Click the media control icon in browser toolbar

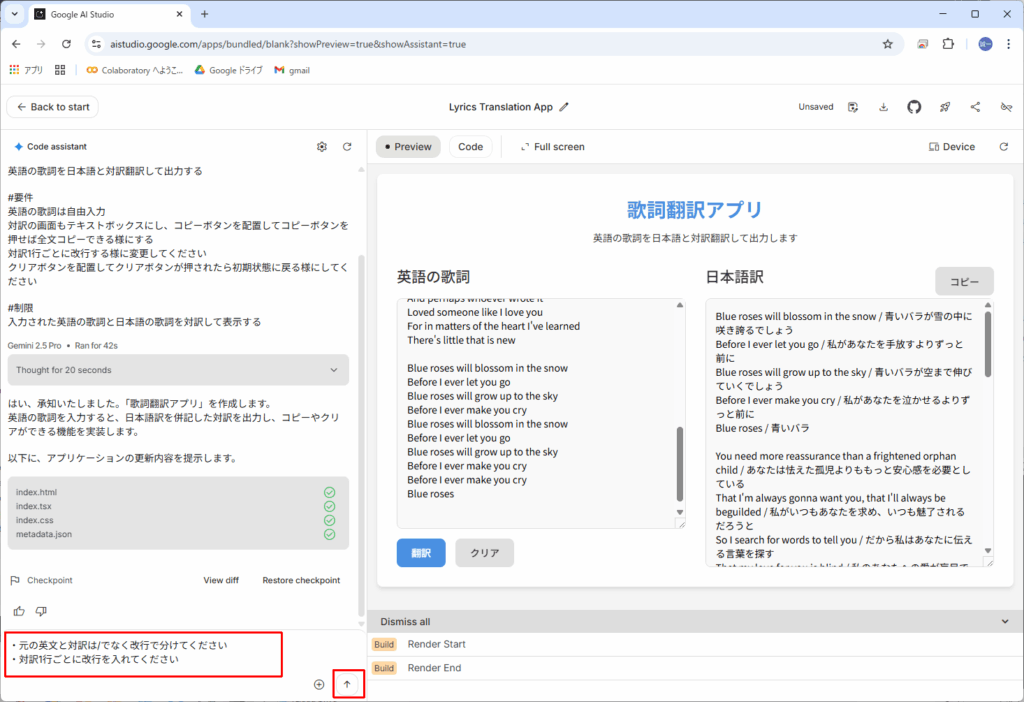922,44
